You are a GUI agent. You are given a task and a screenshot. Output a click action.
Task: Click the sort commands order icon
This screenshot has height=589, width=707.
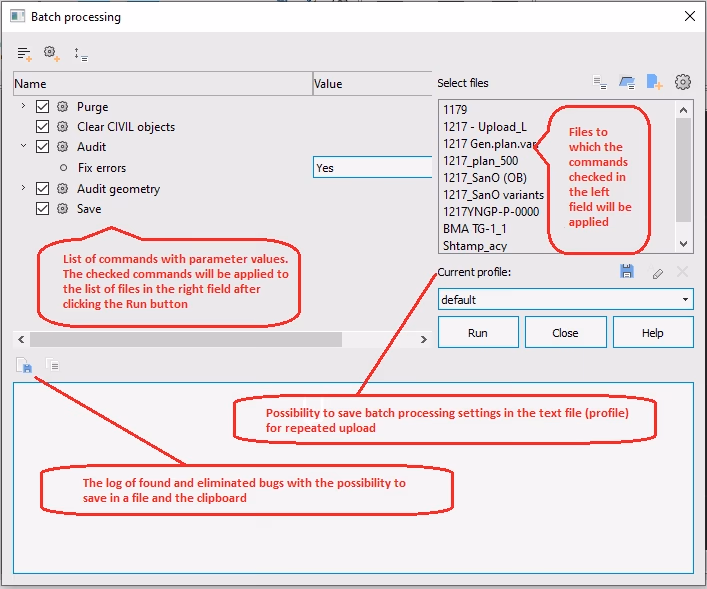(81, 55)
